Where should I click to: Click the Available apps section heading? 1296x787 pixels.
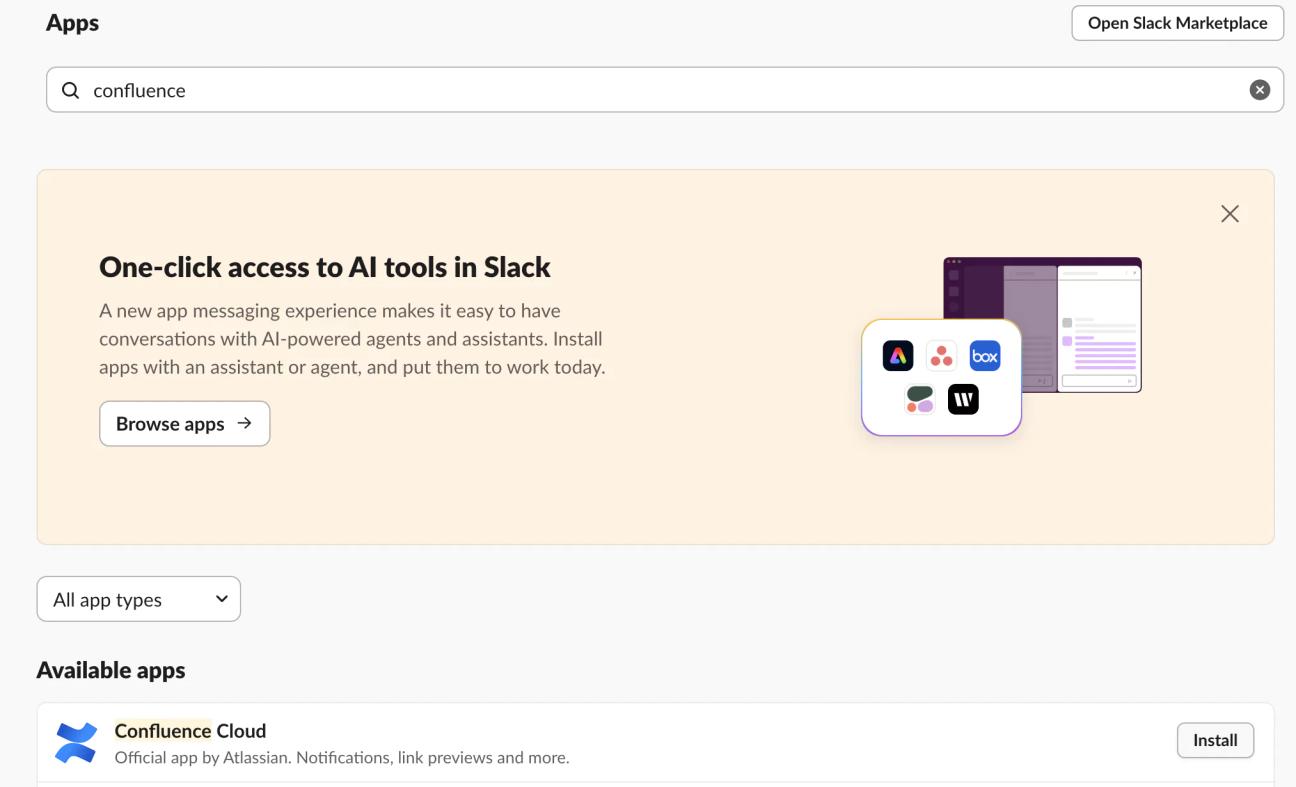pyautogui.click(x=111, y=670)
